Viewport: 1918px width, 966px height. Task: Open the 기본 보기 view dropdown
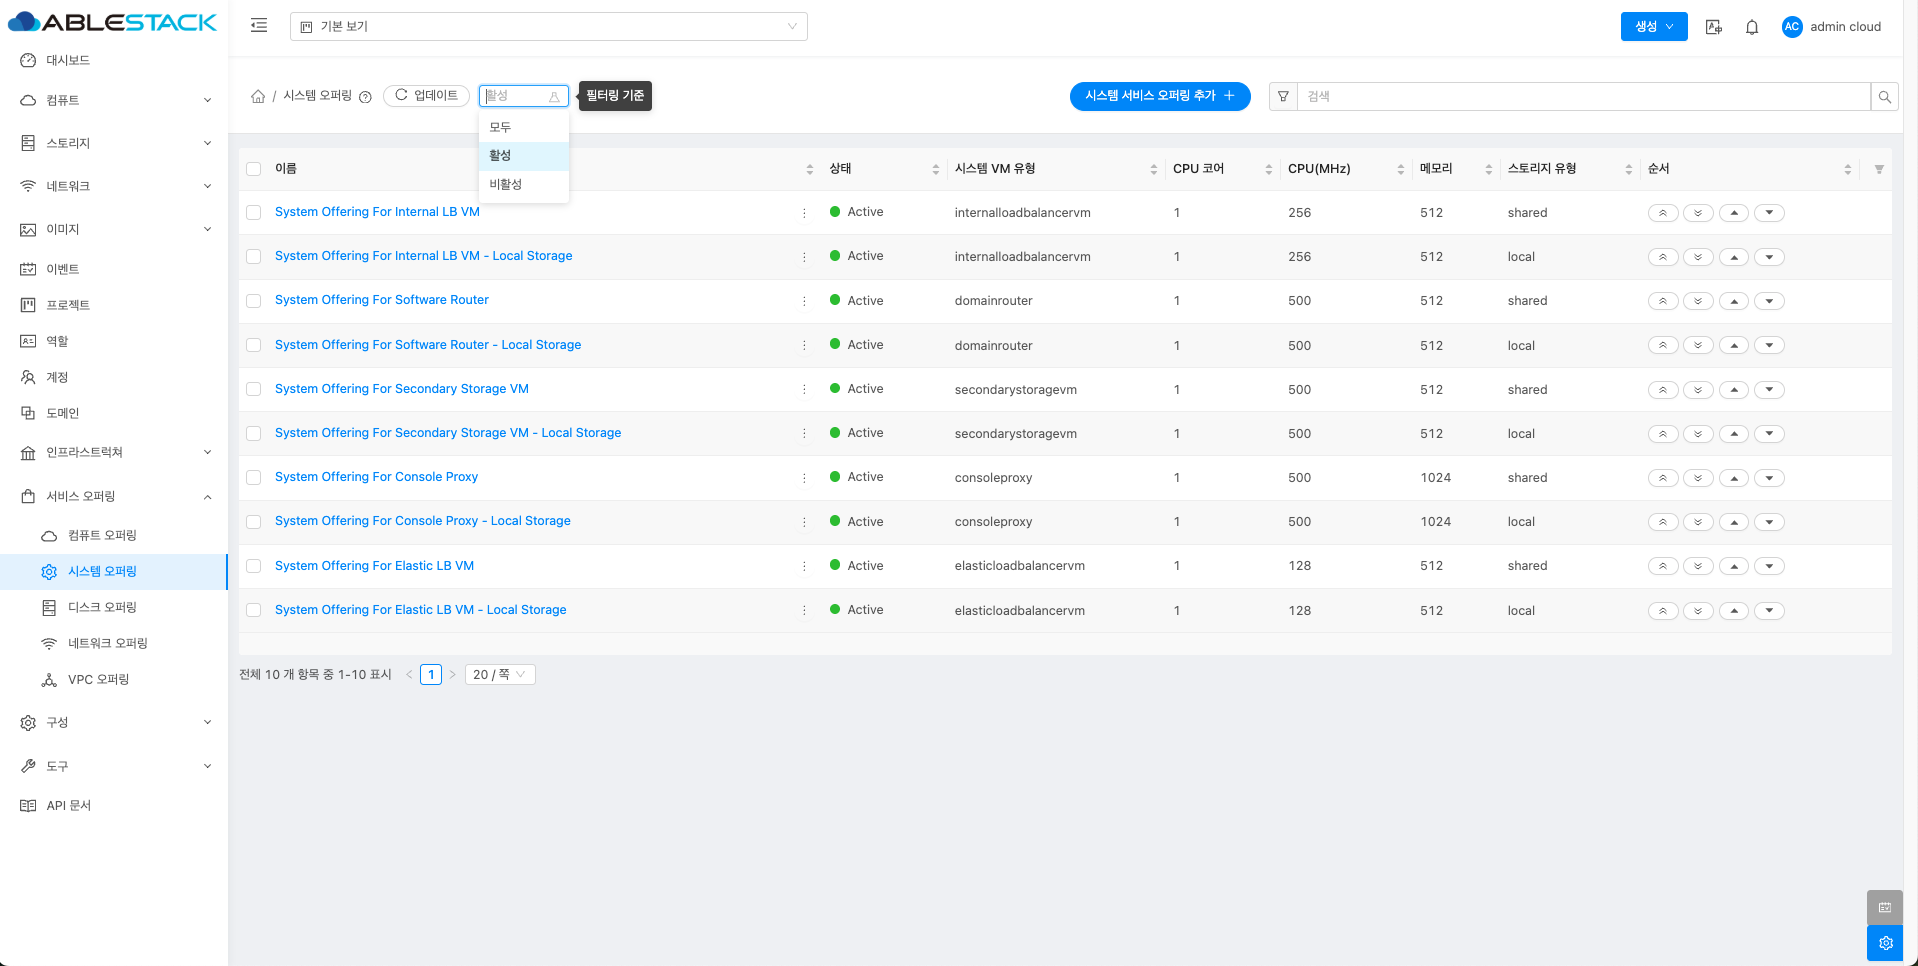click(x=548, y=27)
